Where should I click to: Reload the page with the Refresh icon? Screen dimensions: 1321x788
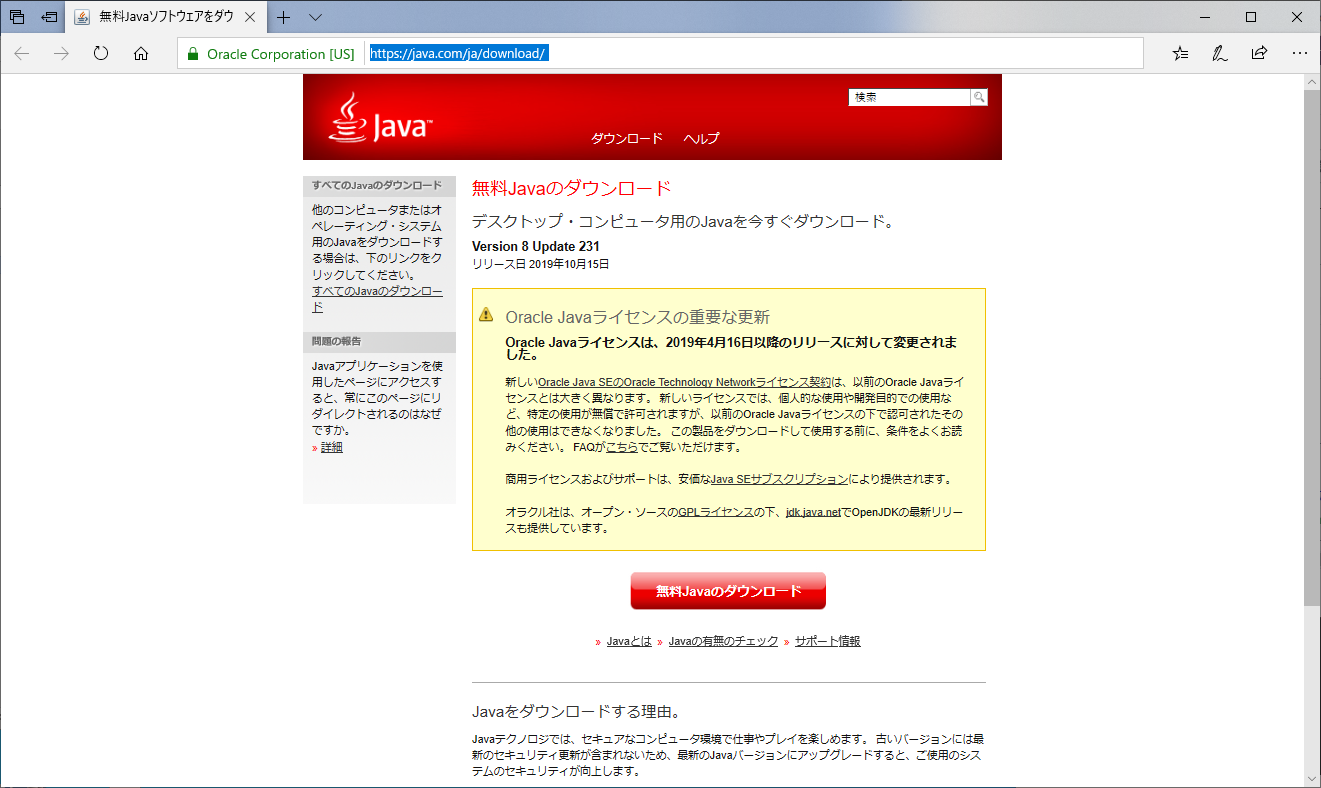101,54
